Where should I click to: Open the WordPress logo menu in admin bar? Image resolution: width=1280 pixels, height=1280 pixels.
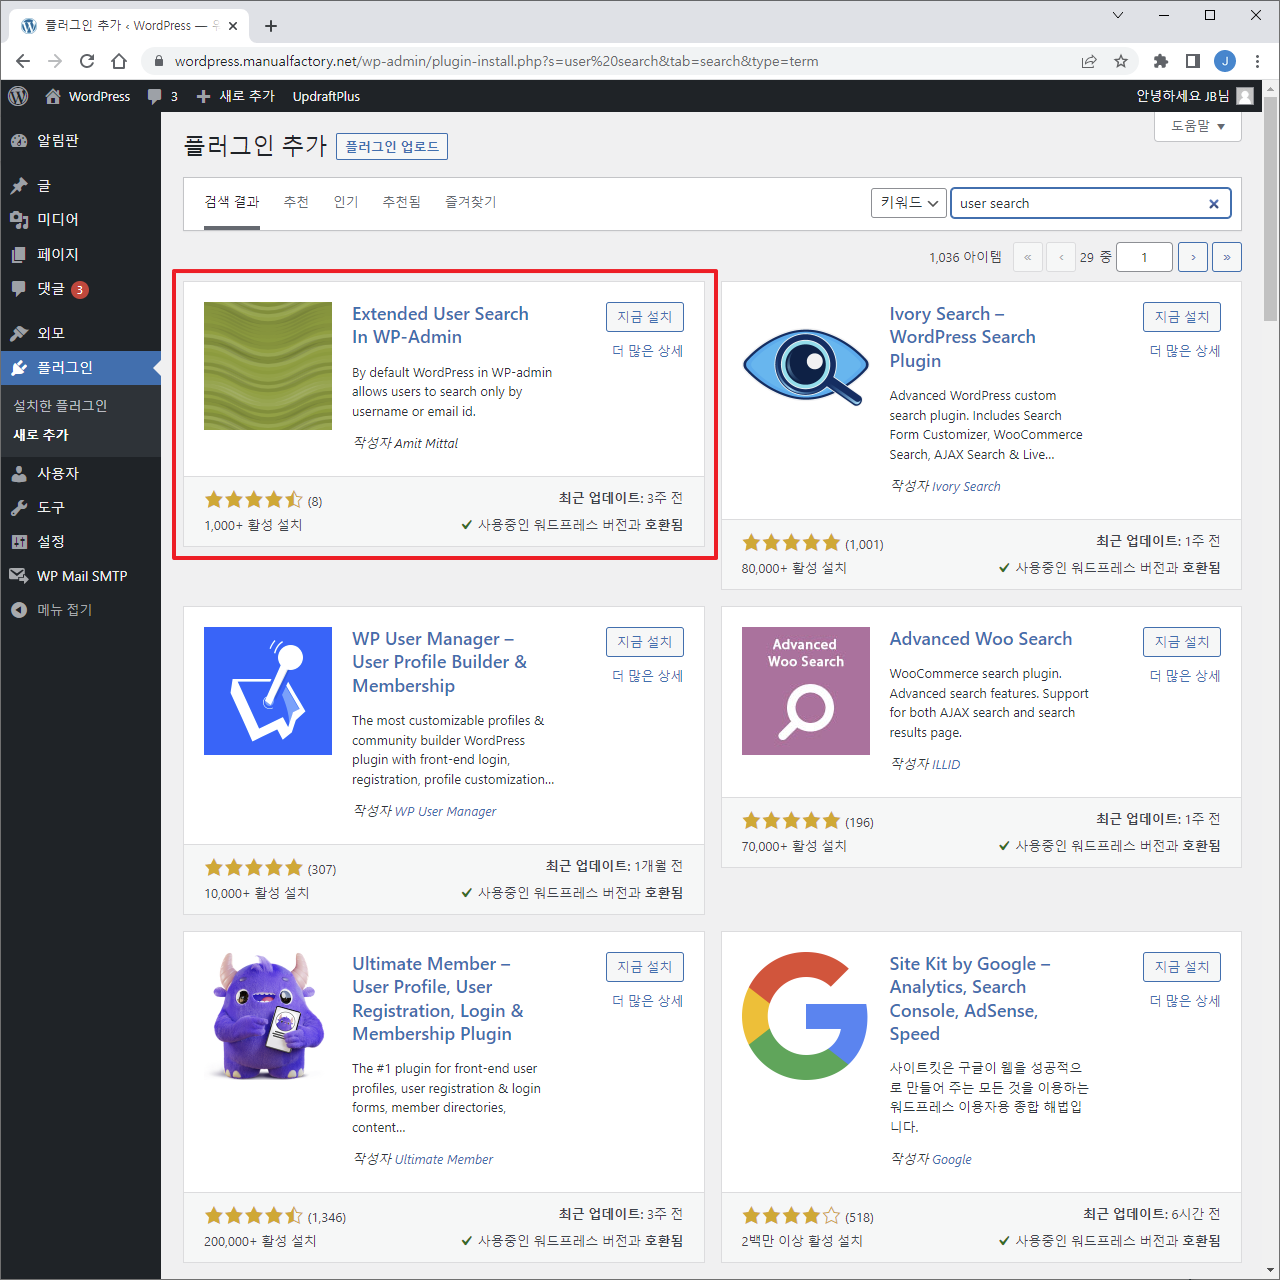tap(18, 96)
